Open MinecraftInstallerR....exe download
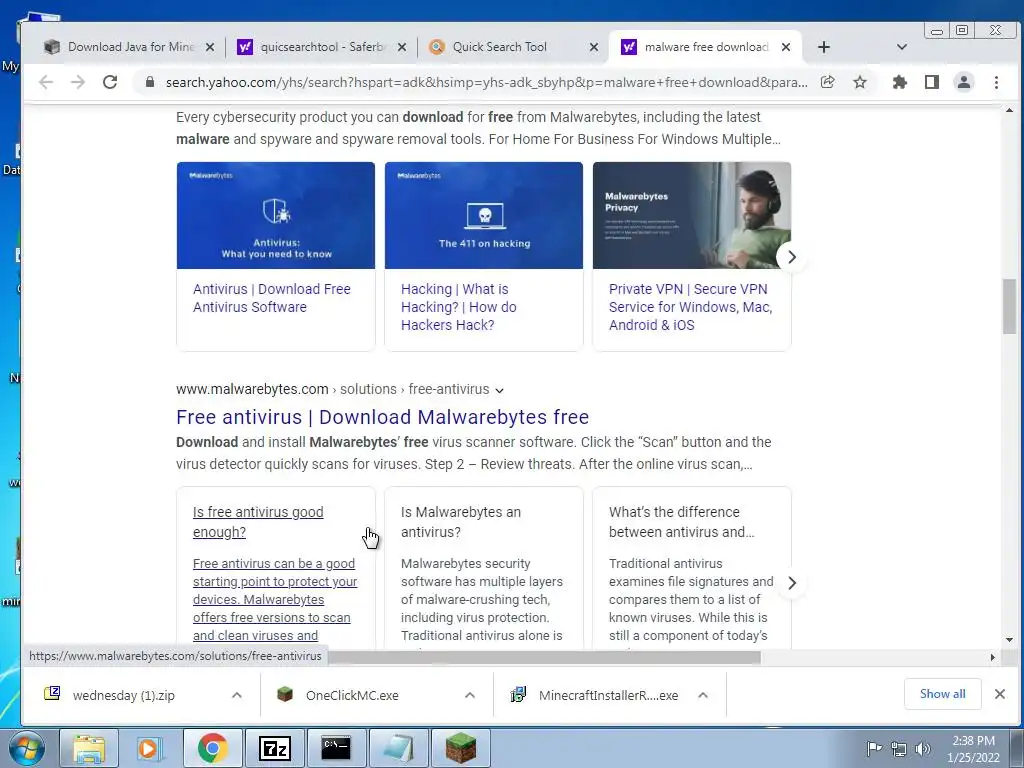 tap(607, 696)
